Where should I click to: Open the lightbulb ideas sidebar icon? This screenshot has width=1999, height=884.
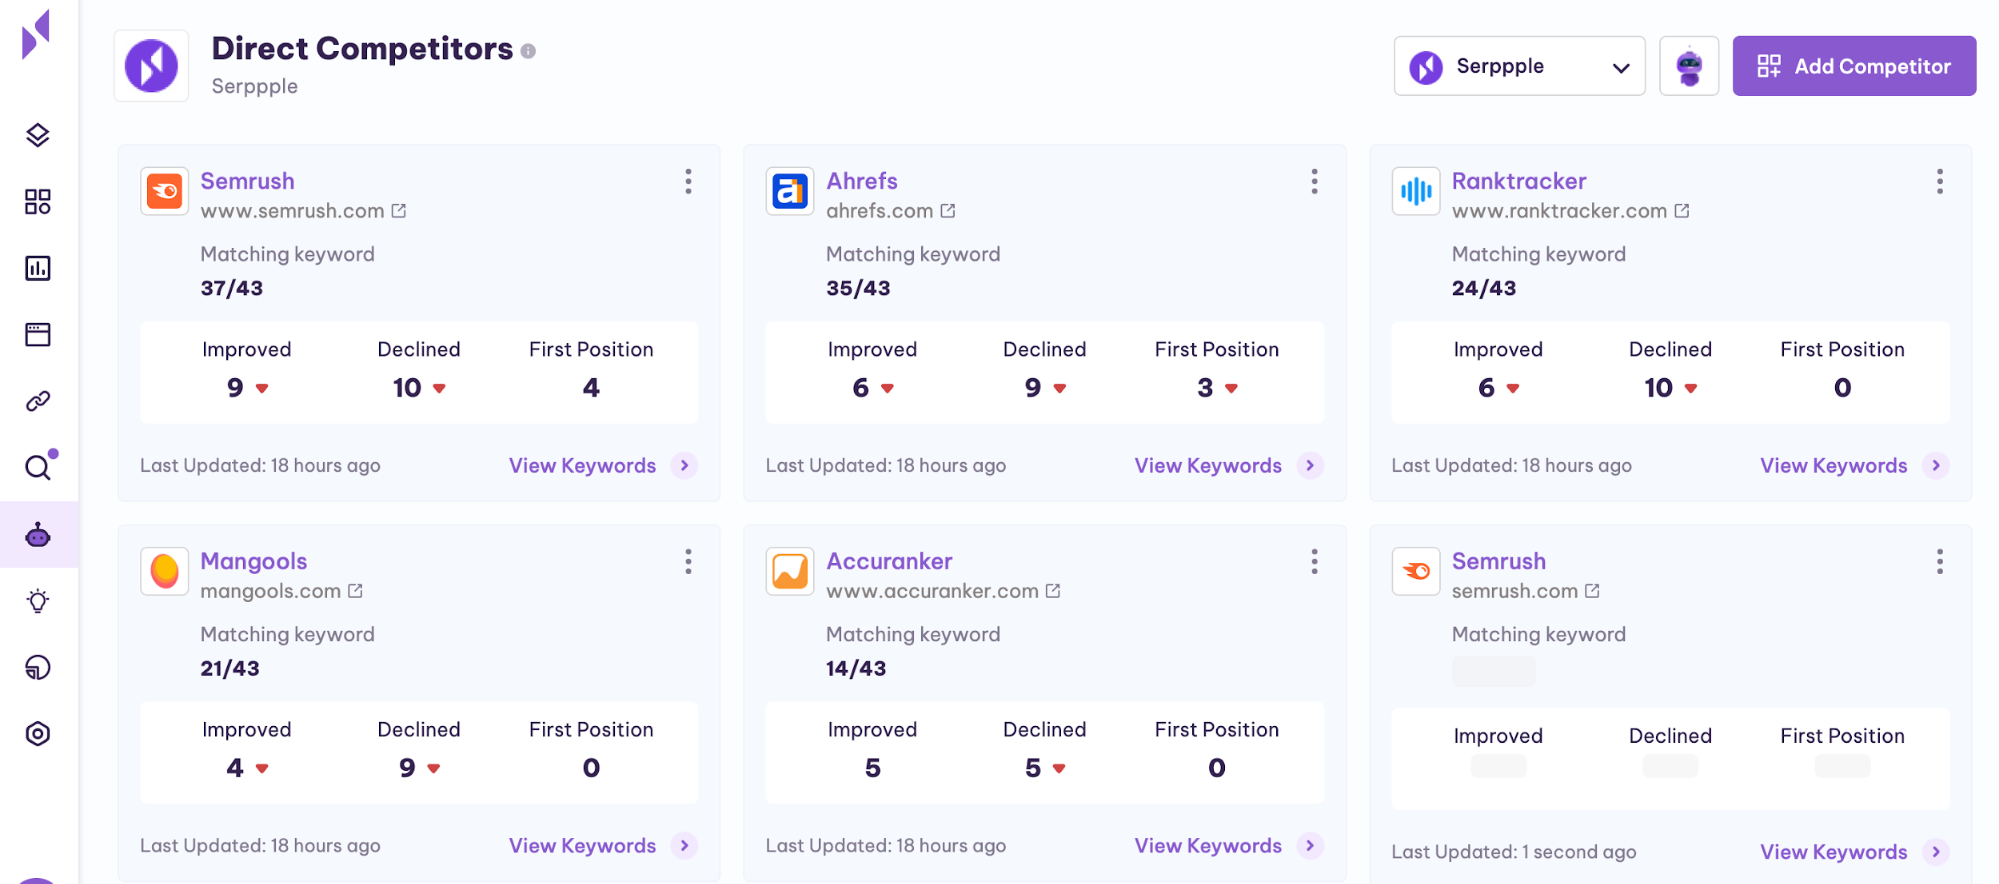[x=38, y=601]
